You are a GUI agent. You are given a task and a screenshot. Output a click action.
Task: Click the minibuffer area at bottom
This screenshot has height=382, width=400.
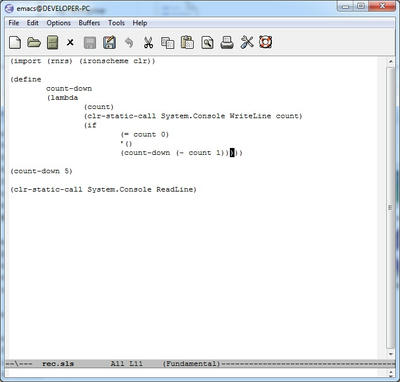197,372
